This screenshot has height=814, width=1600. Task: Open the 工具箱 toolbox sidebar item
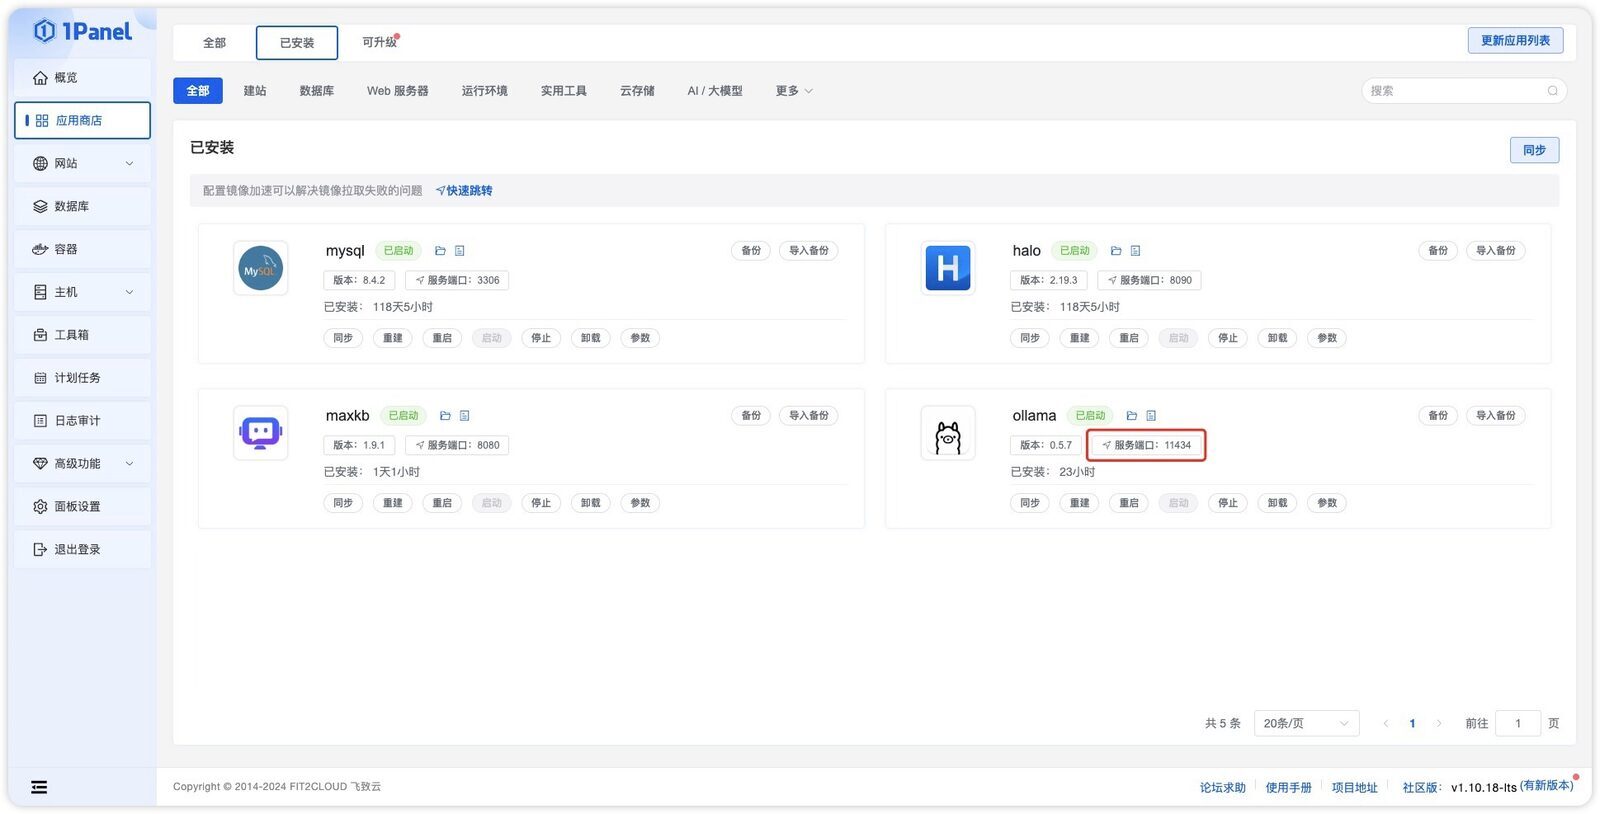pos(82,335)
